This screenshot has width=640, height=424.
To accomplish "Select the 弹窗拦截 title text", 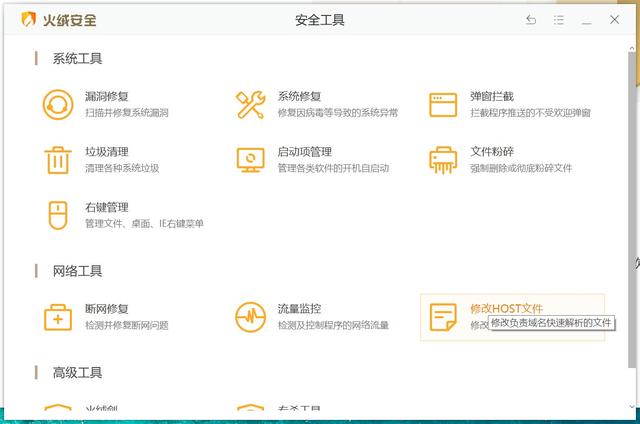I will (x=491, y=96).
